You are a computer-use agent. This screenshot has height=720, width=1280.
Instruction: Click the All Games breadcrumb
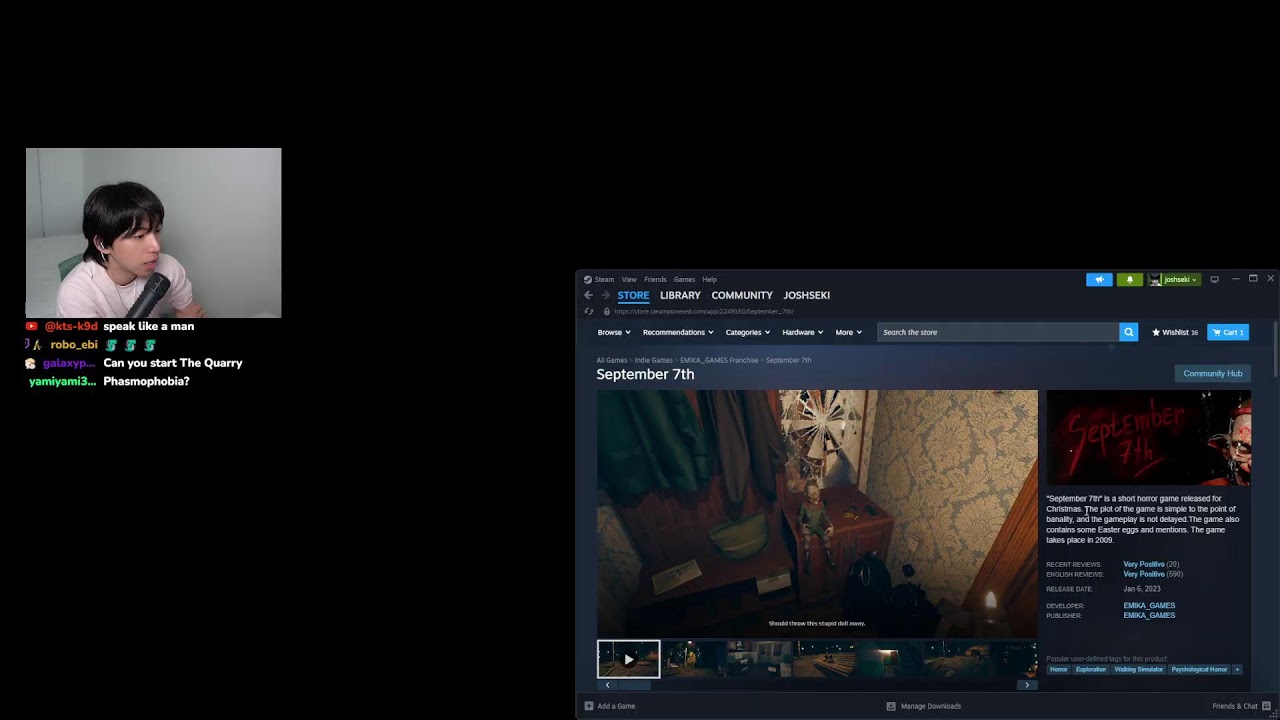coord(612,360)
